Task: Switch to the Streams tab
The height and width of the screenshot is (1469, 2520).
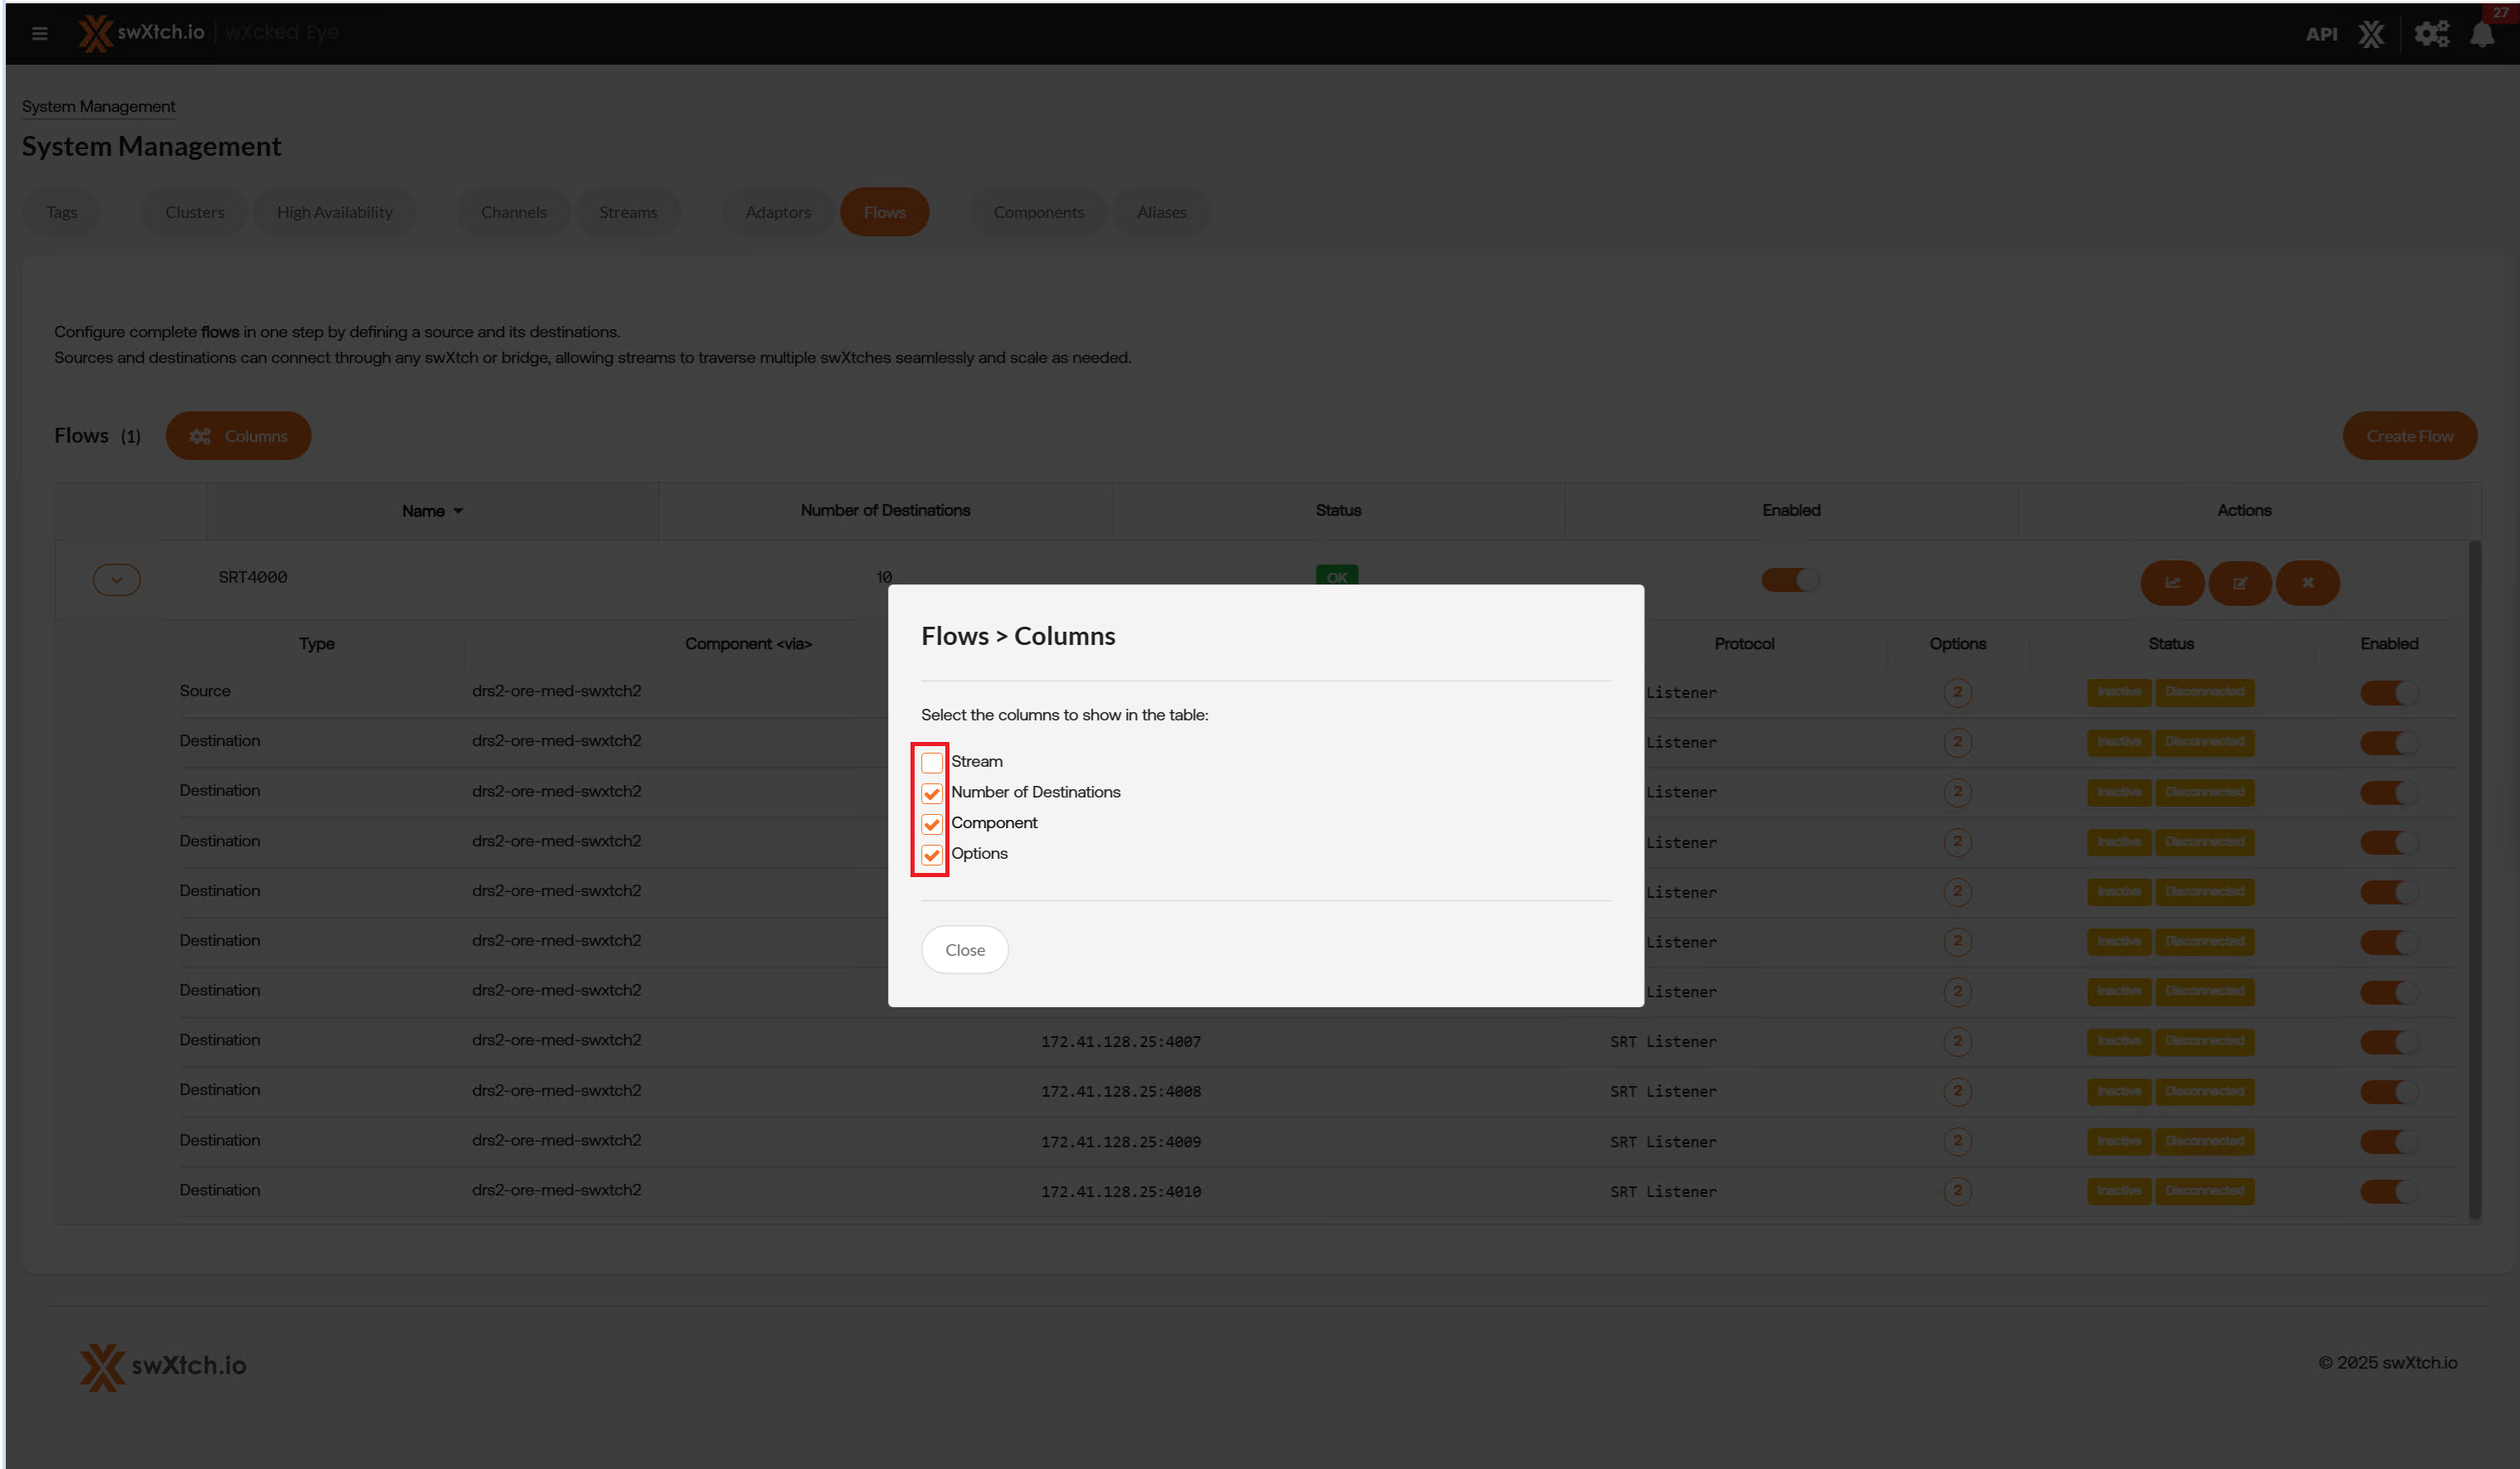Action: click(x=628, y=212)
